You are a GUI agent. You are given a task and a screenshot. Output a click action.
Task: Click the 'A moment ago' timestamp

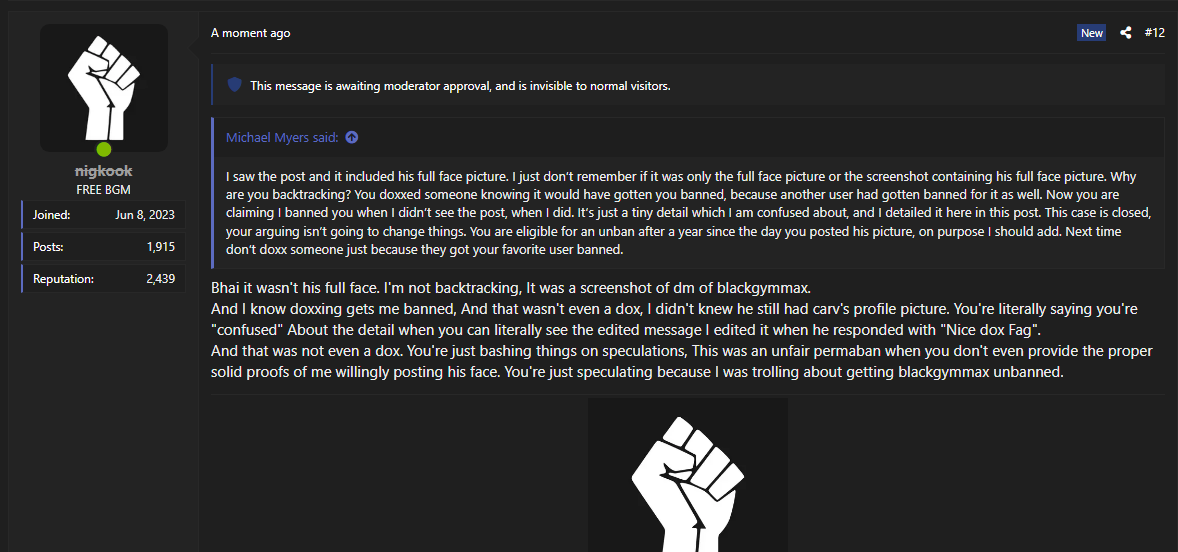pos(250,33)
